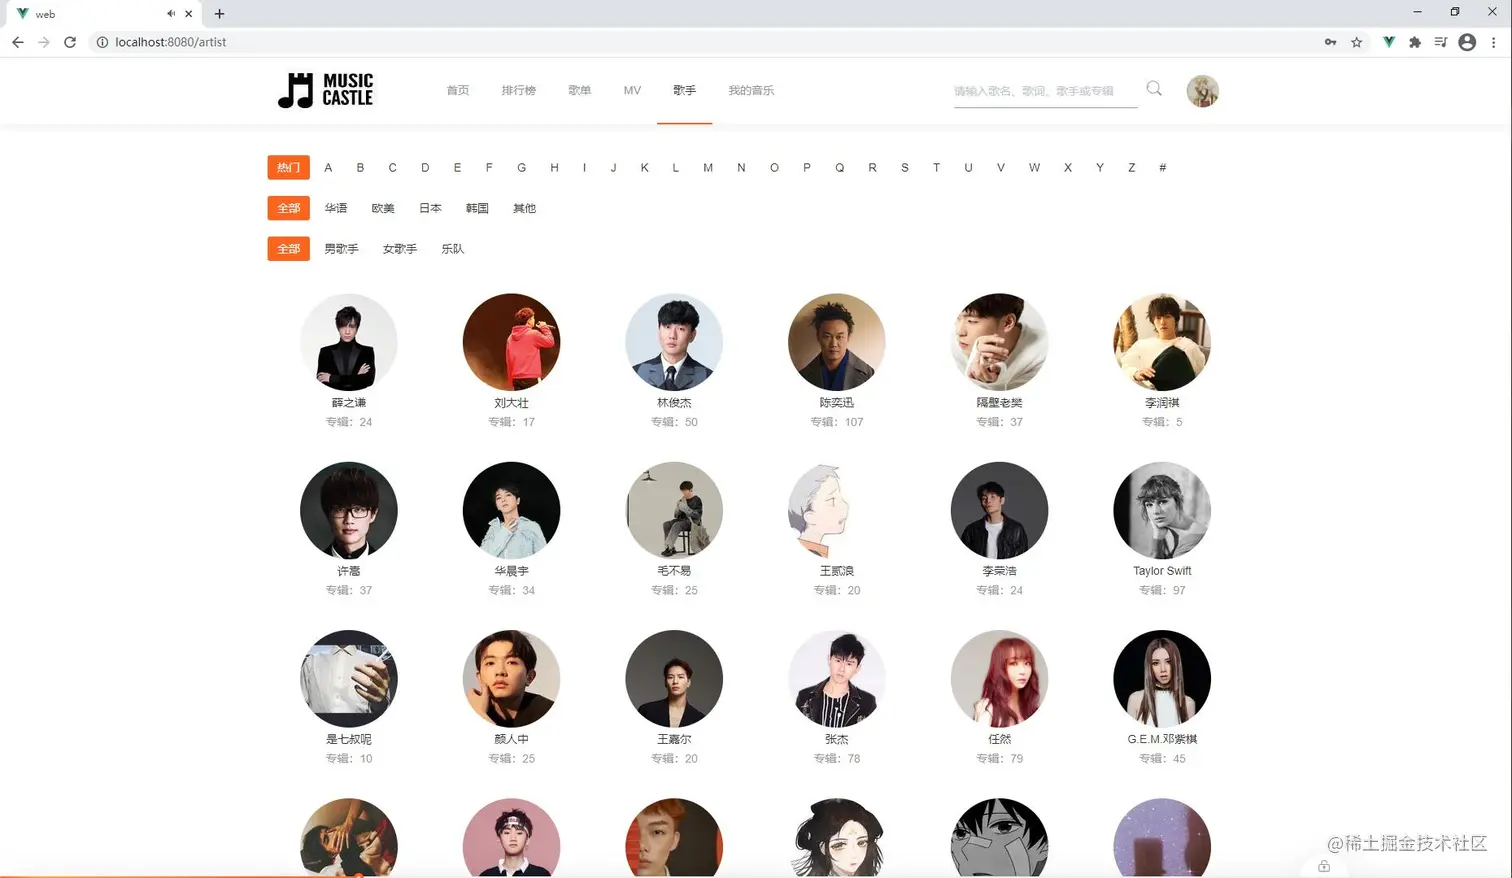Open 李荣浩 artist photo
Screen dimensions: 1512x878
tap(999, 510)
